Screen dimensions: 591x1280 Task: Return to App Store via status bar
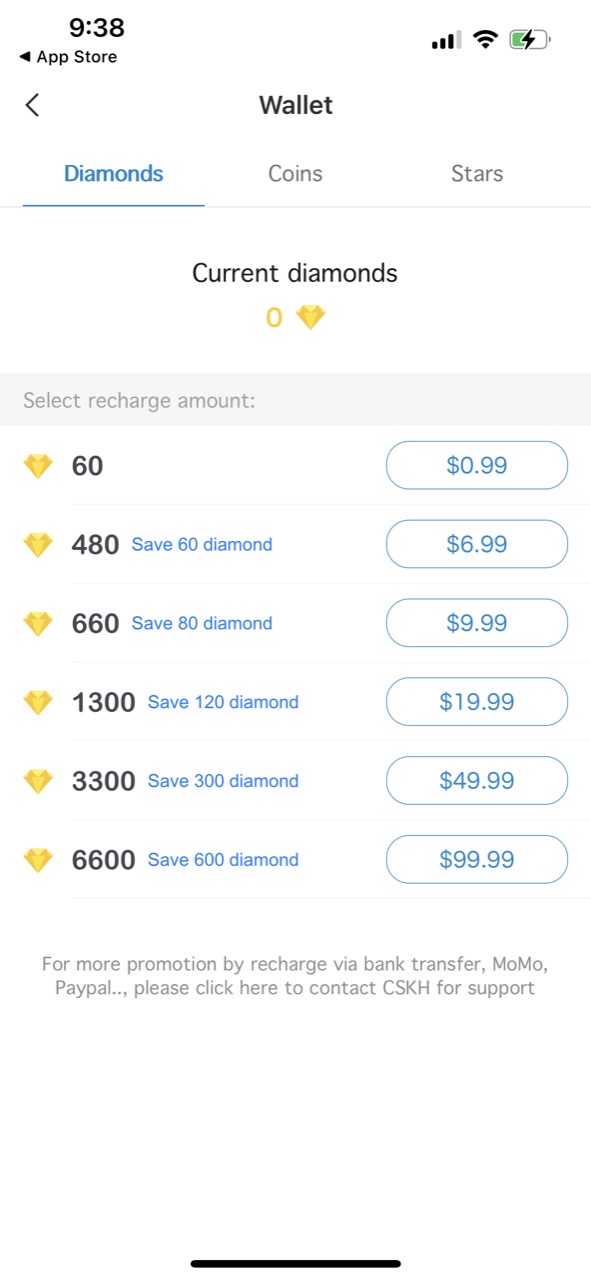(68, 57)
